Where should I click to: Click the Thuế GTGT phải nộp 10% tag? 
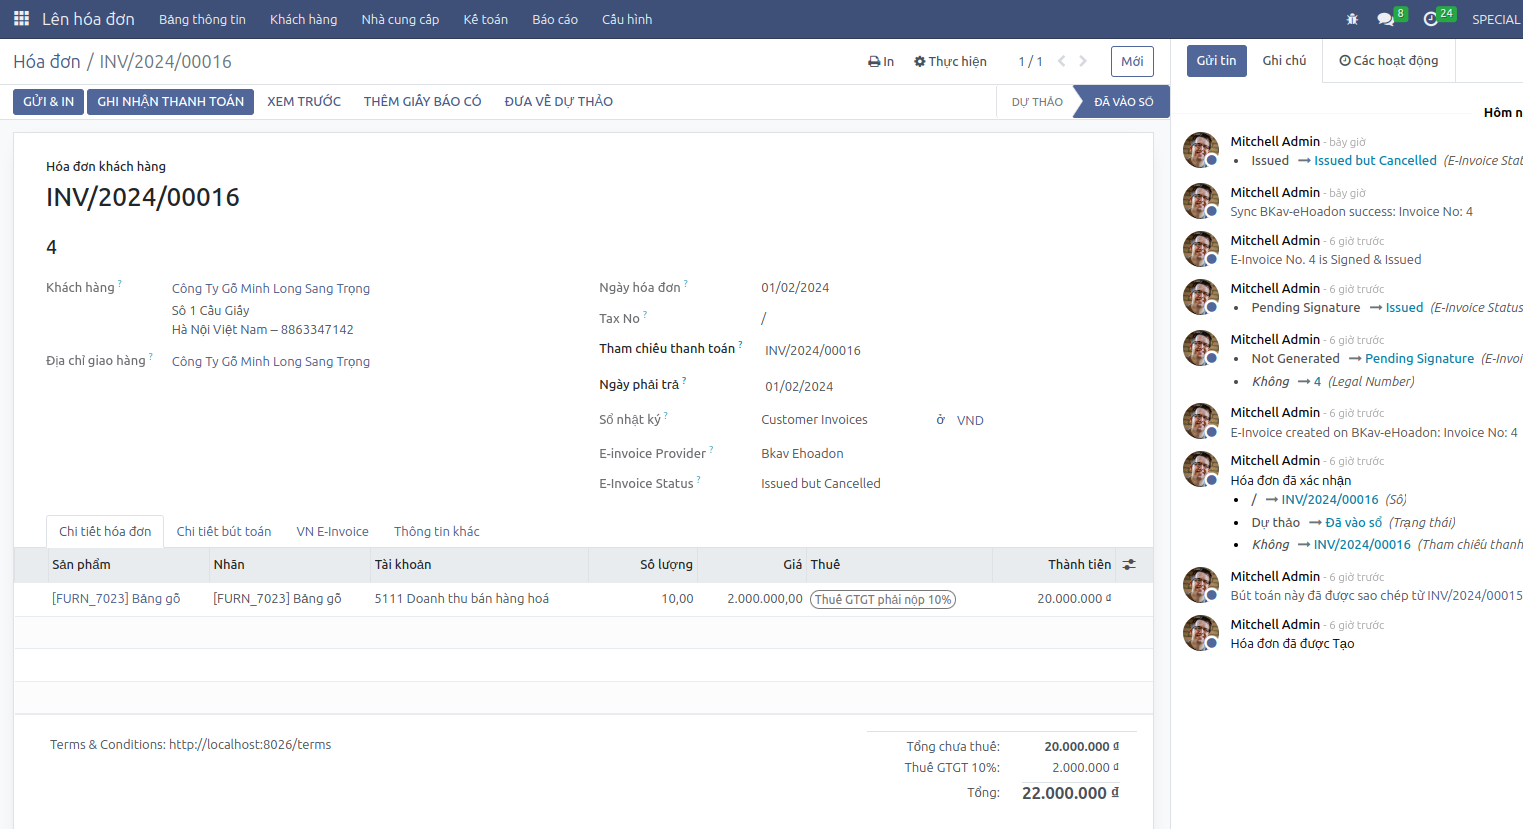tap(882, 599)
